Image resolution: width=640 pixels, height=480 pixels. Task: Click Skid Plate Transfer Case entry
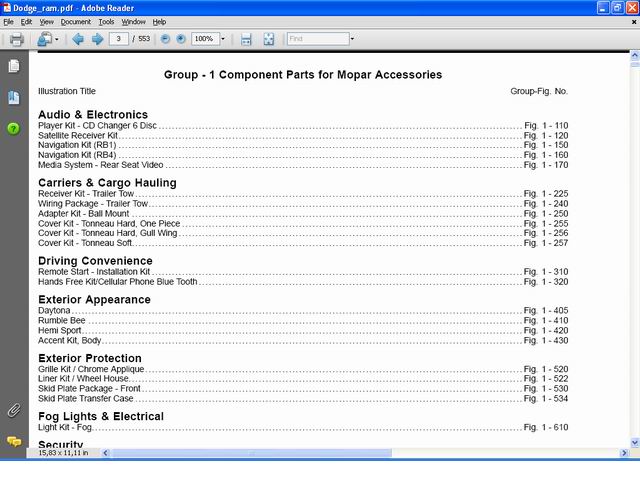click(86, 398)
